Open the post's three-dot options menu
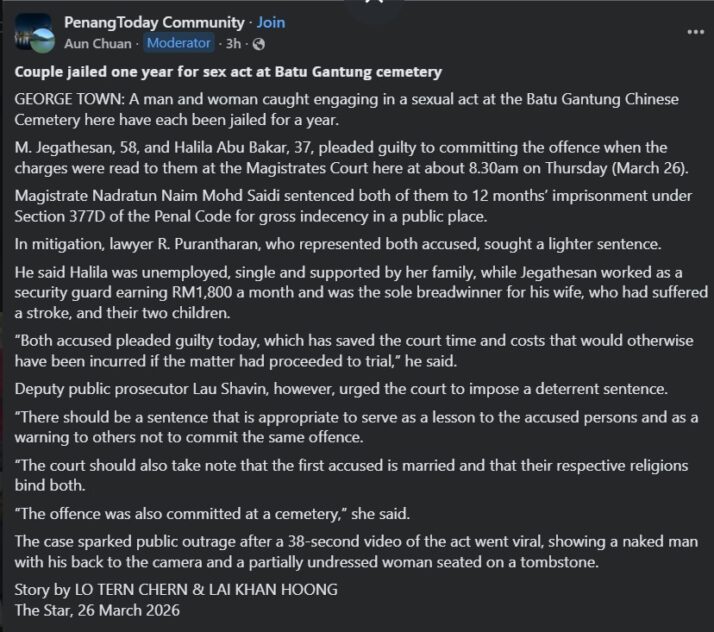The height and width of the screenshot is (632, 714). click(x=695, y=32)
